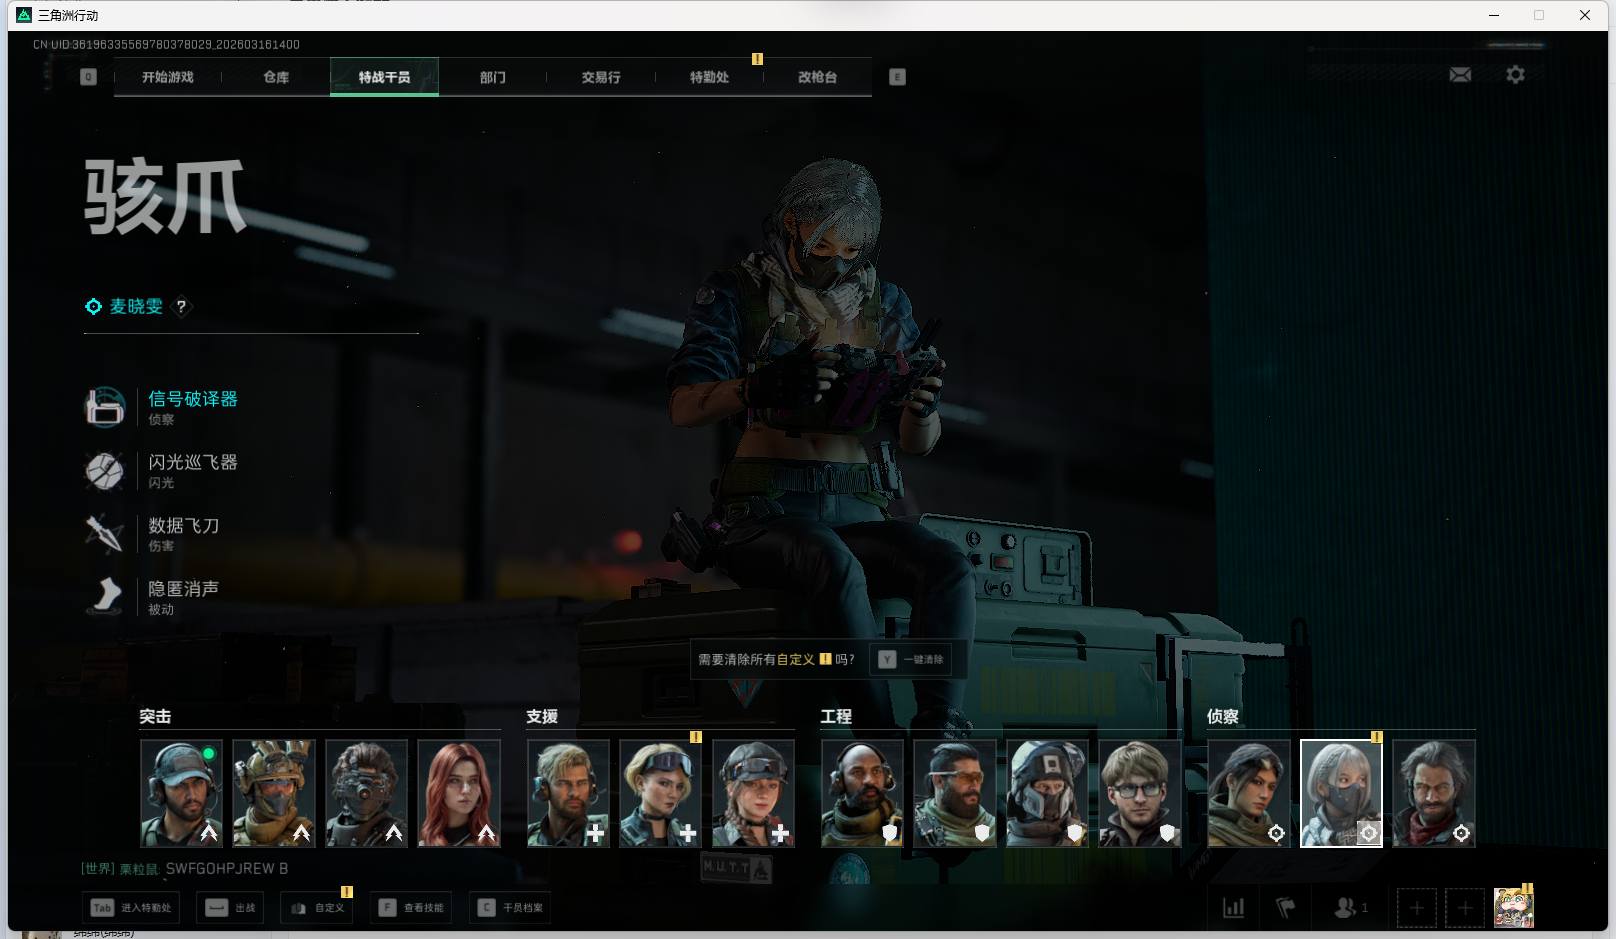
Task: Select the 闪光巡飞器 skill
Action: pyautogui.click(x=163, y=470)
